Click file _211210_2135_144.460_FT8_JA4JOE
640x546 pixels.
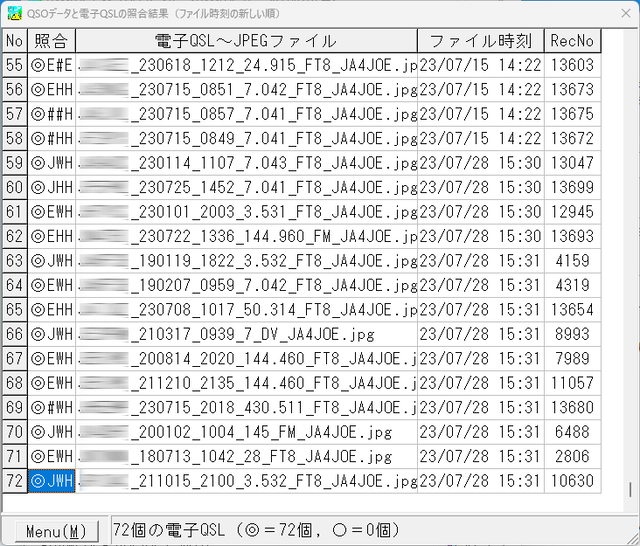[247, 383]
